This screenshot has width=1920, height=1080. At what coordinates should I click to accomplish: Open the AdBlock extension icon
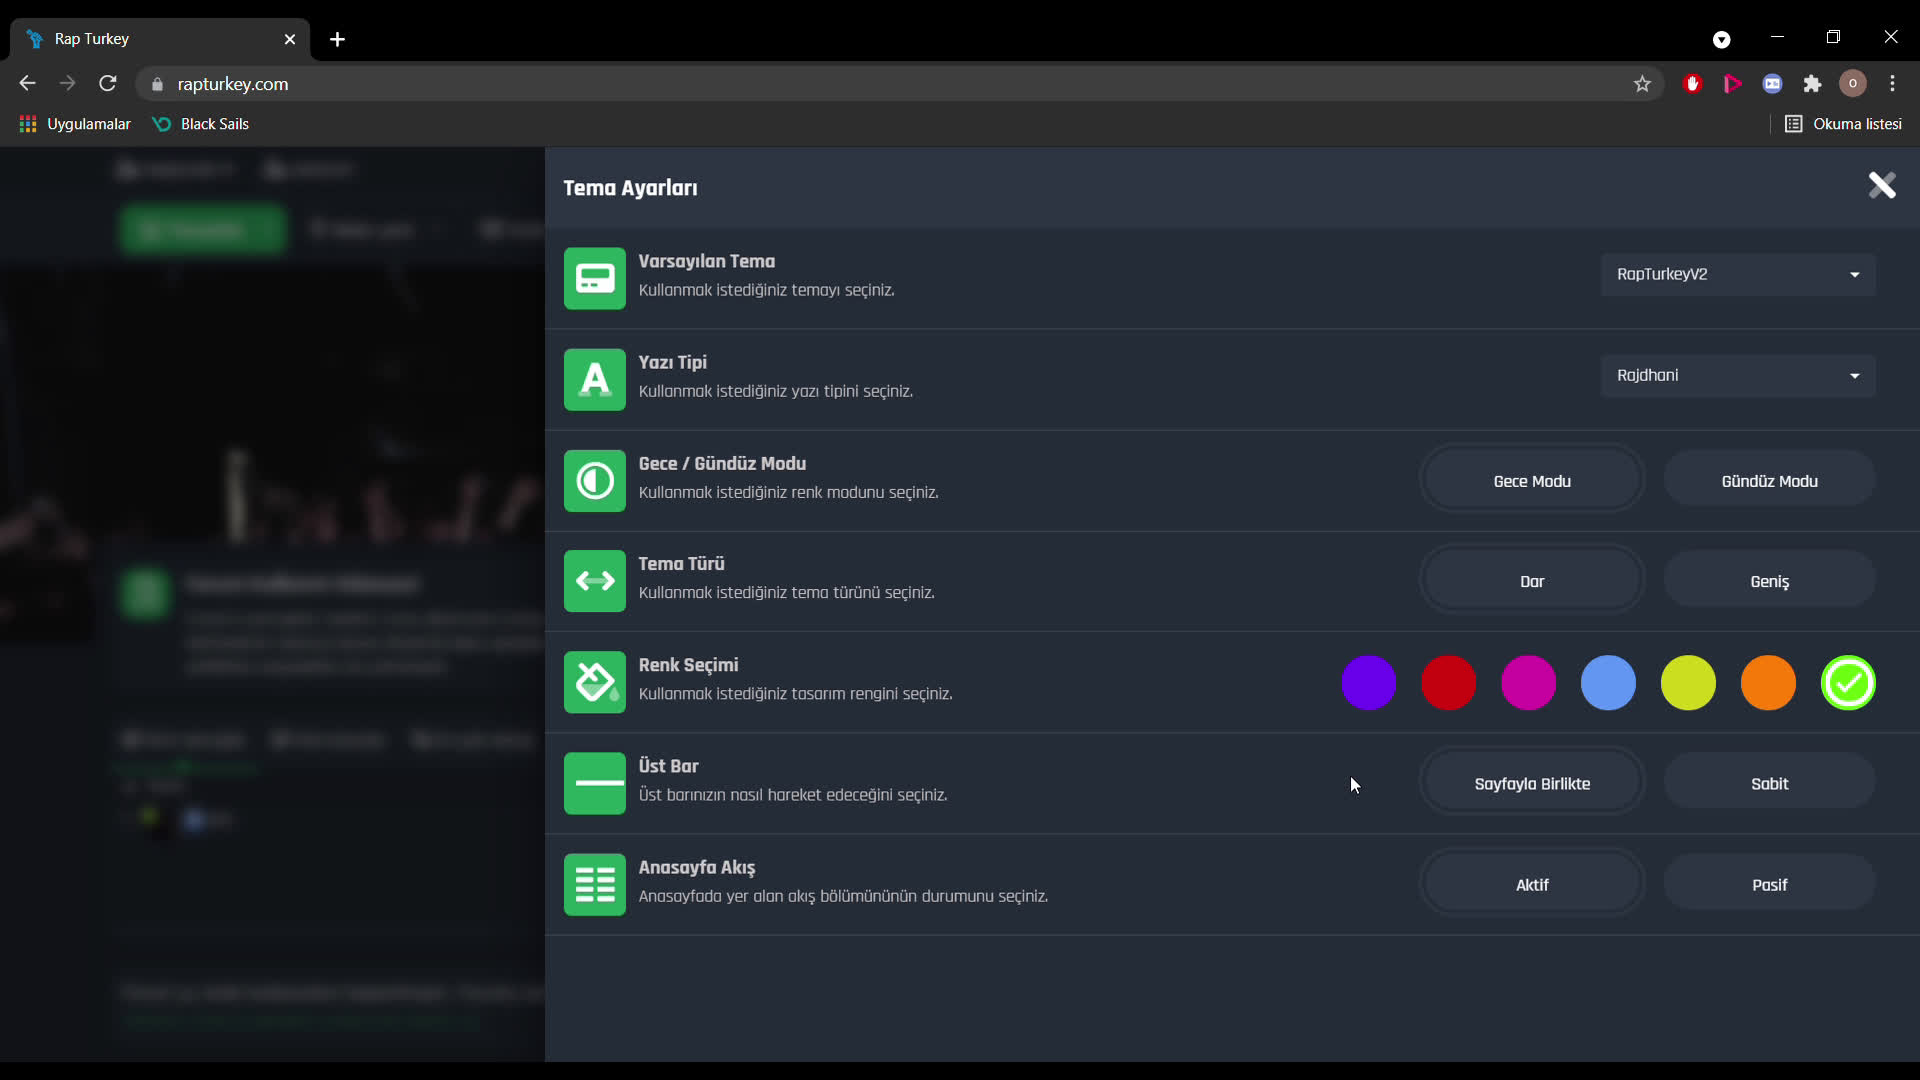1692,84
